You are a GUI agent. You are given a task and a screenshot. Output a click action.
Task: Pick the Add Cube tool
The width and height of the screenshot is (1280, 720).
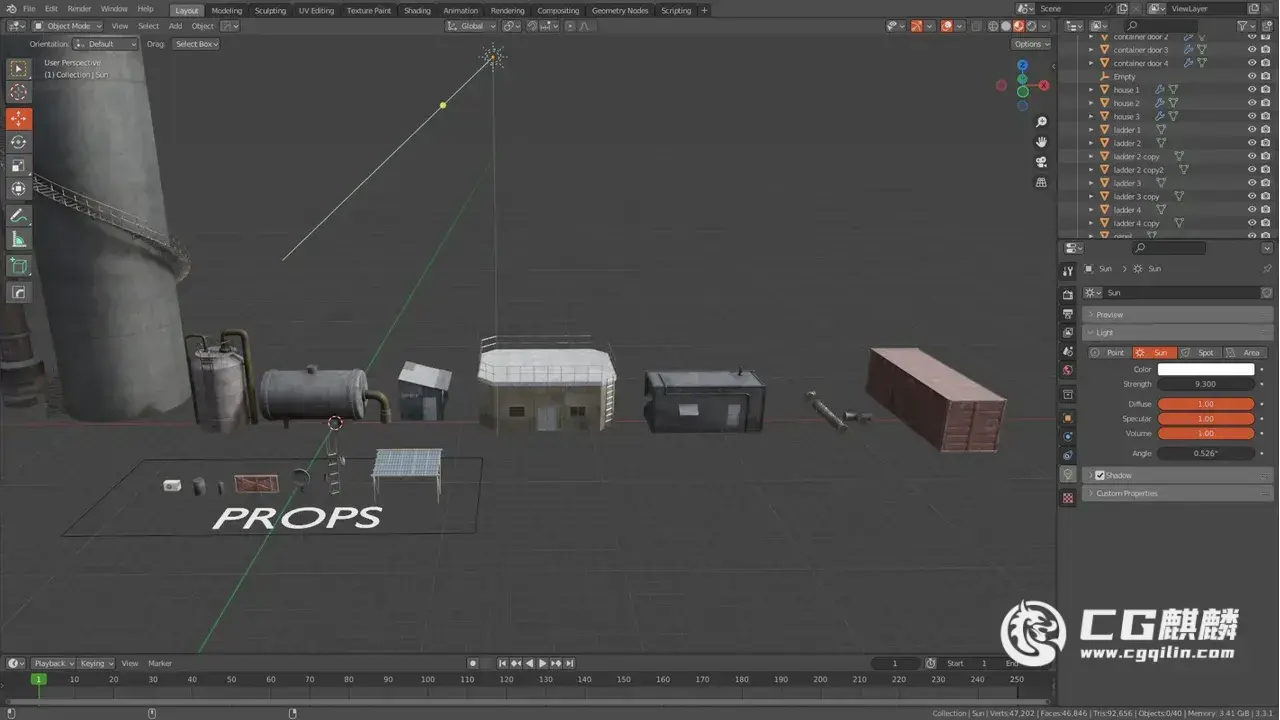tap(19, 266)
